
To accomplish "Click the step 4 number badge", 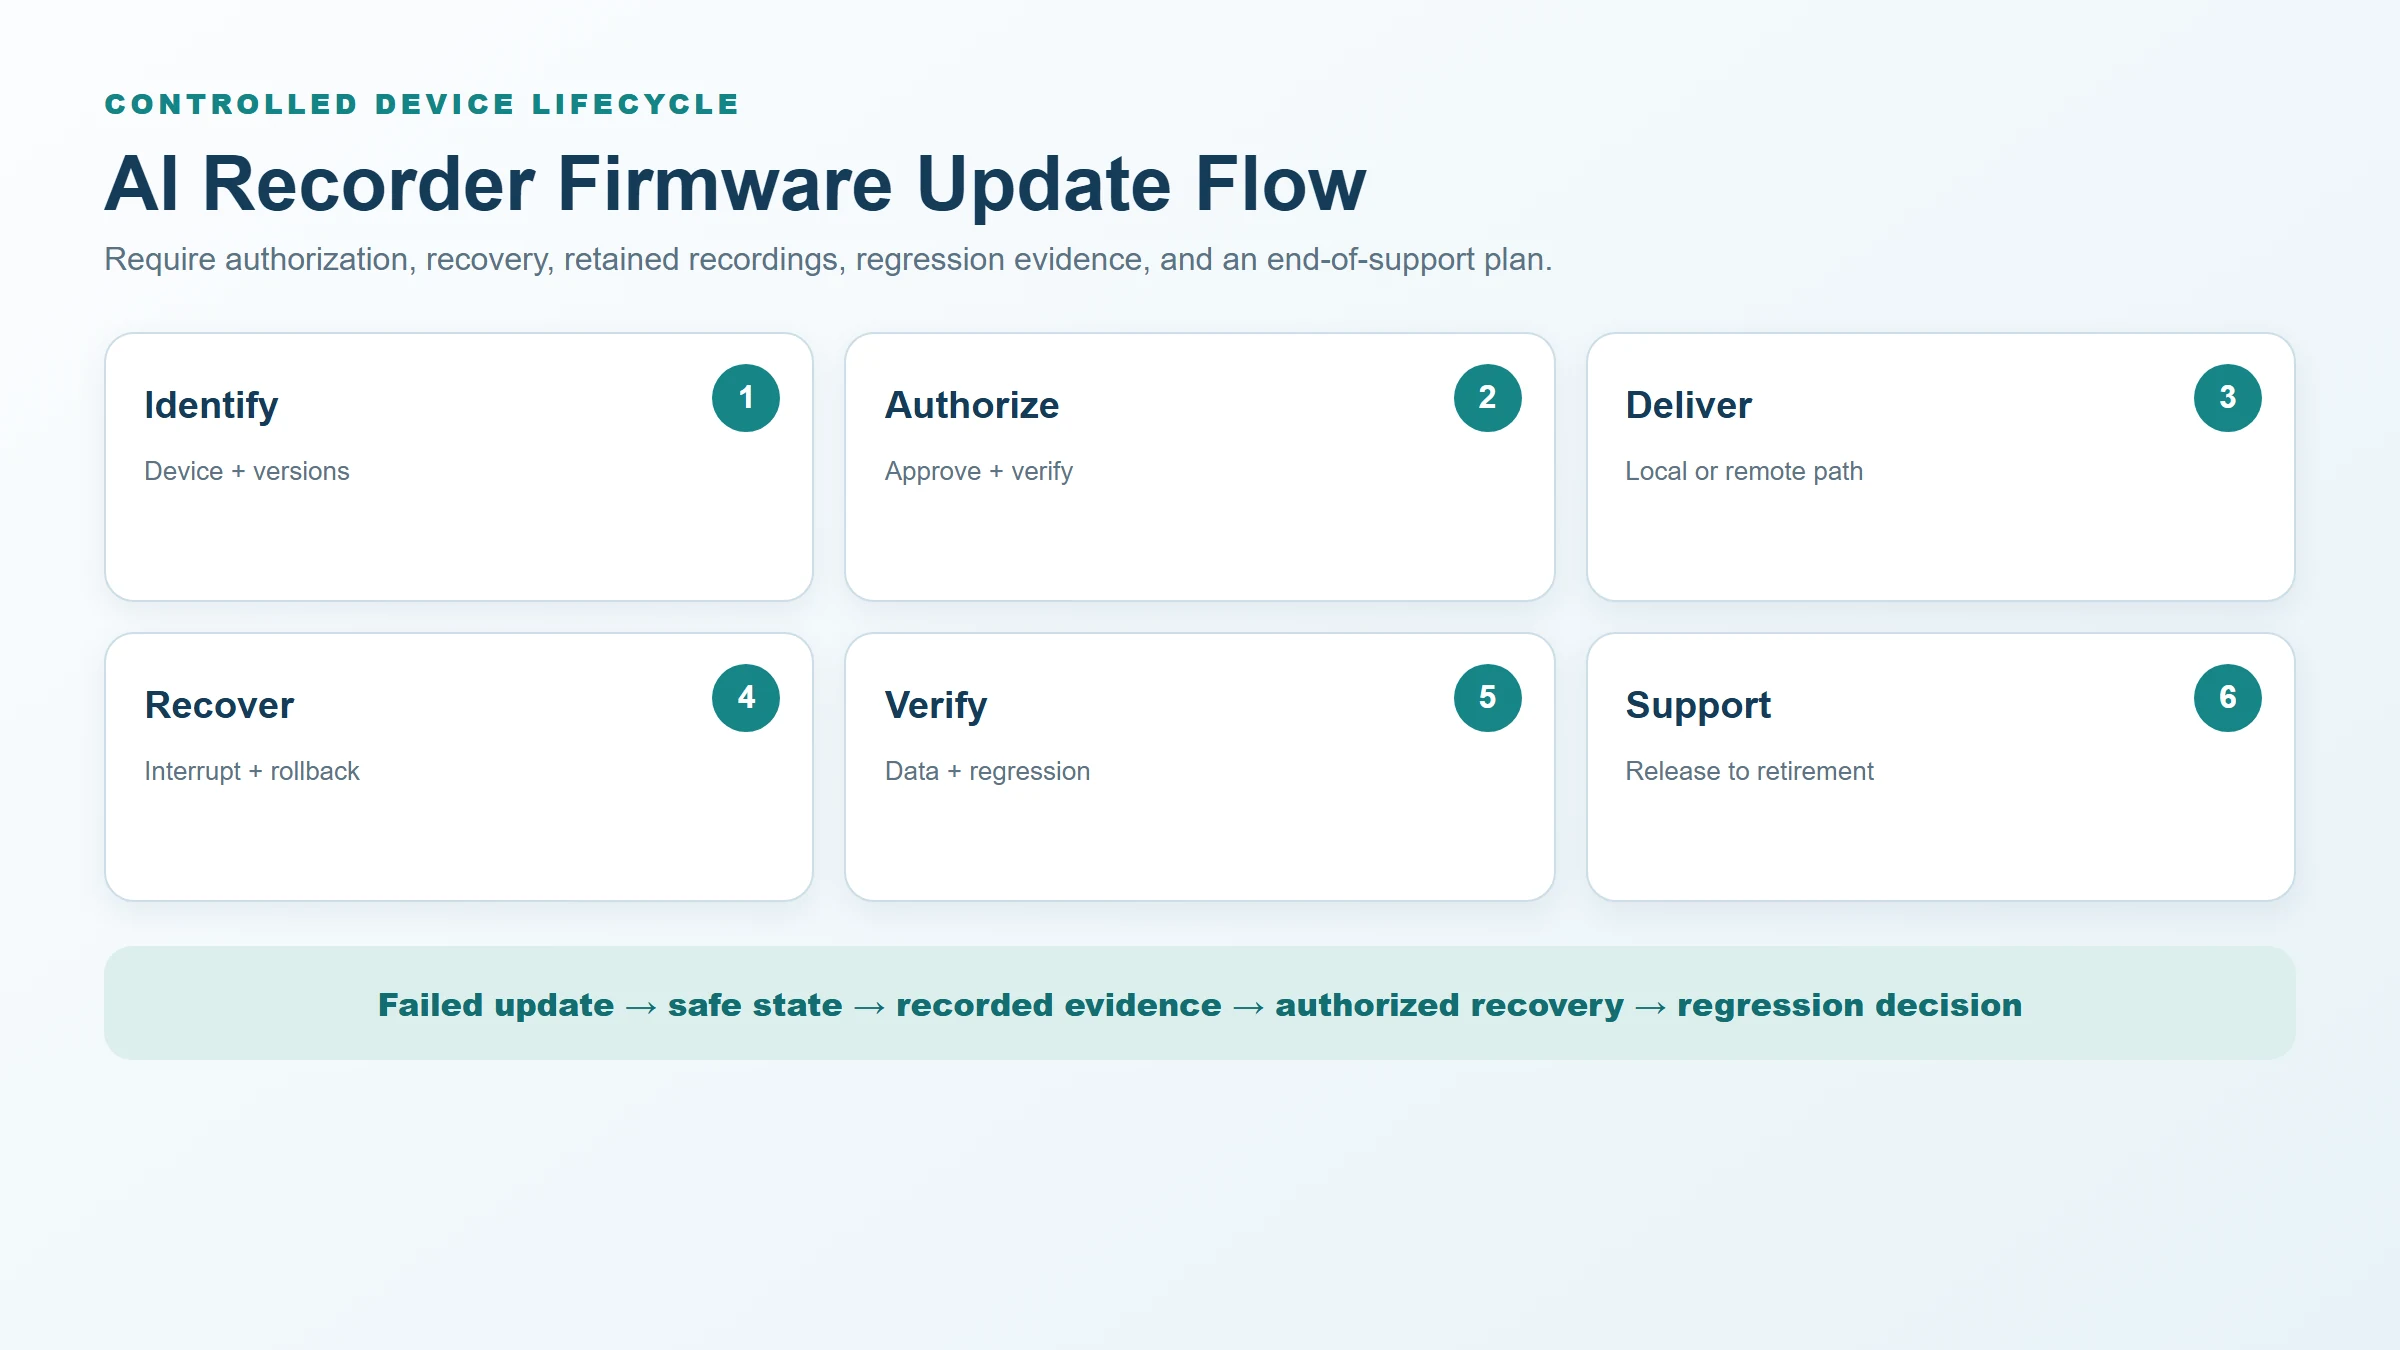I will point(746,698).
